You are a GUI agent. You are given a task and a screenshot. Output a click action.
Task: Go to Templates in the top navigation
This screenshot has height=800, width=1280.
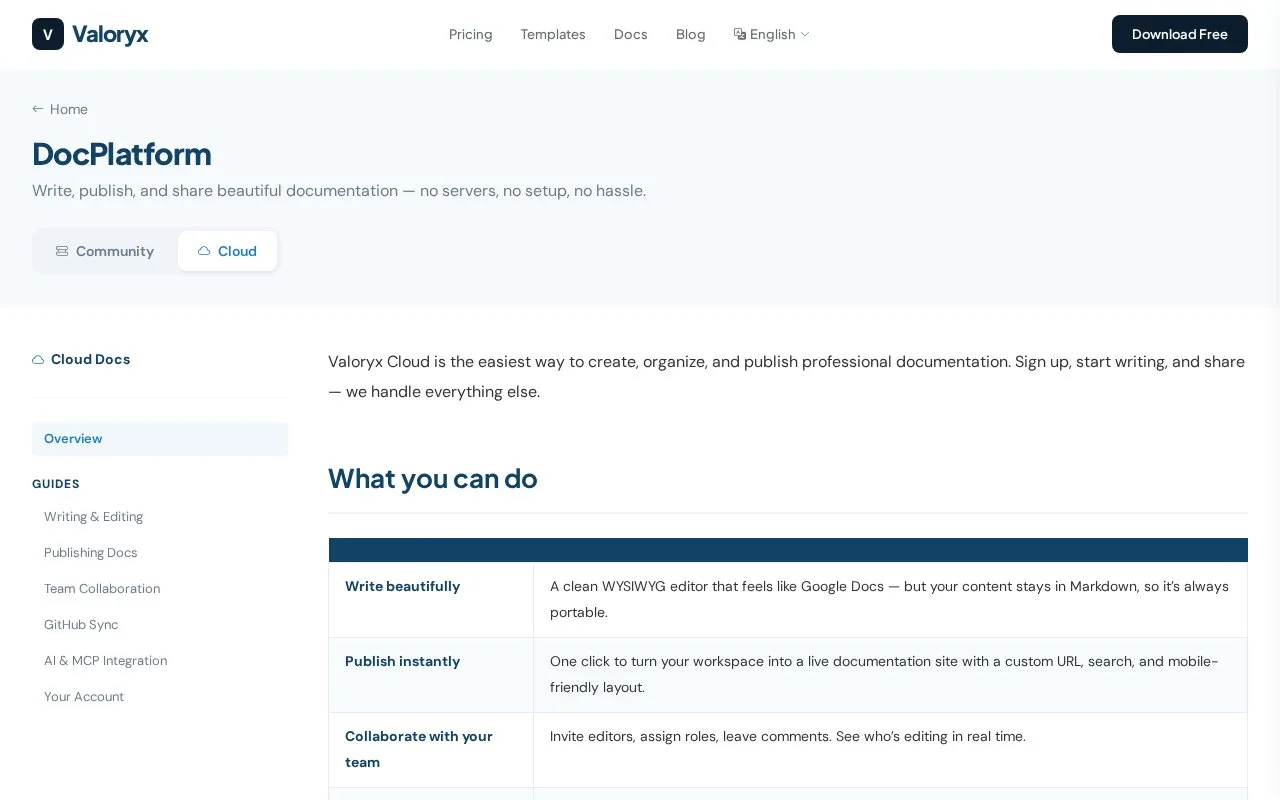(x=553, y=34)
